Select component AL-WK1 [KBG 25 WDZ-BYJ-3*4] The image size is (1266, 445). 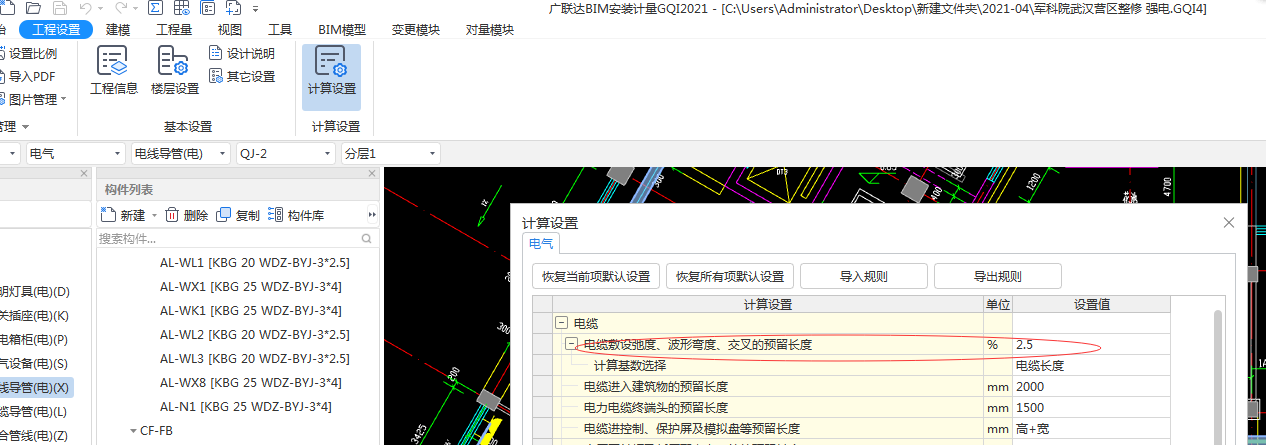pos(251,311)
